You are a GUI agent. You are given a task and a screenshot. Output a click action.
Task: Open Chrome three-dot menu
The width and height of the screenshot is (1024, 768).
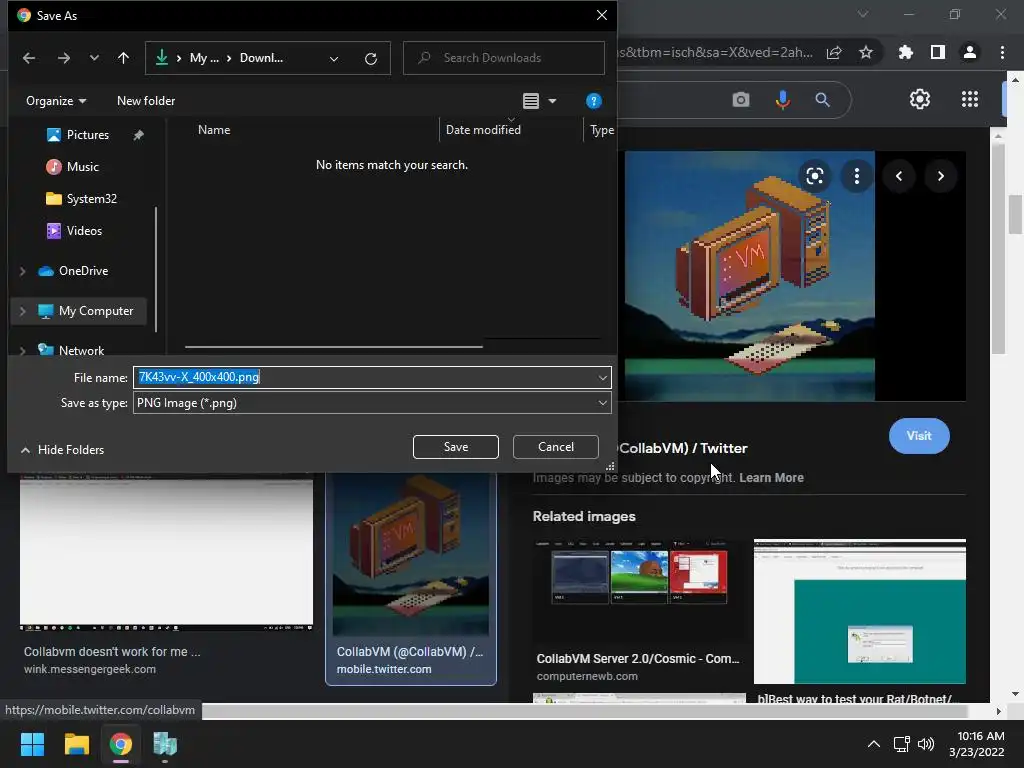(1002, 52)
